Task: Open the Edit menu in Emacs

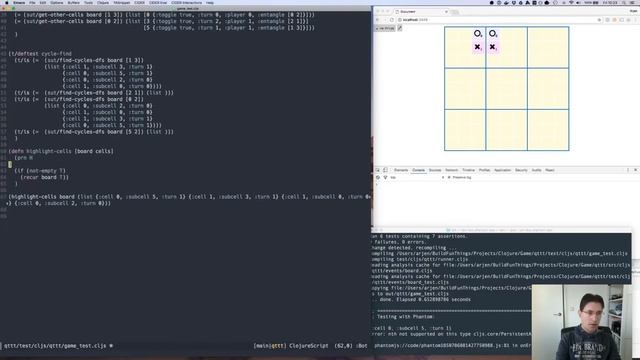Action: 42,2
